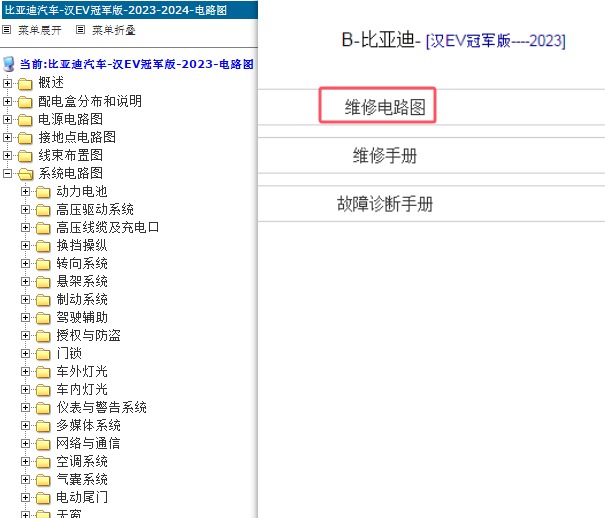605x518 pixels.
Task: Expand the 配电盒分布和说明 node
Action: pos(7,101)
